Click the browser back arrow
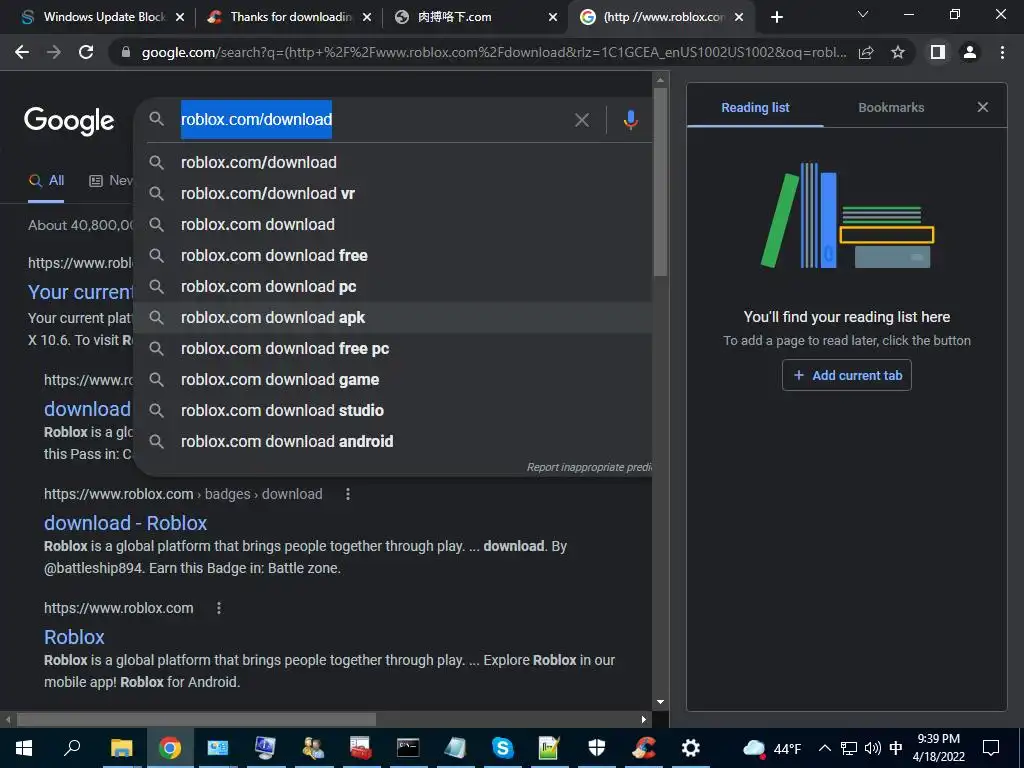The image size is (1024, 768). tap(22, 52)
